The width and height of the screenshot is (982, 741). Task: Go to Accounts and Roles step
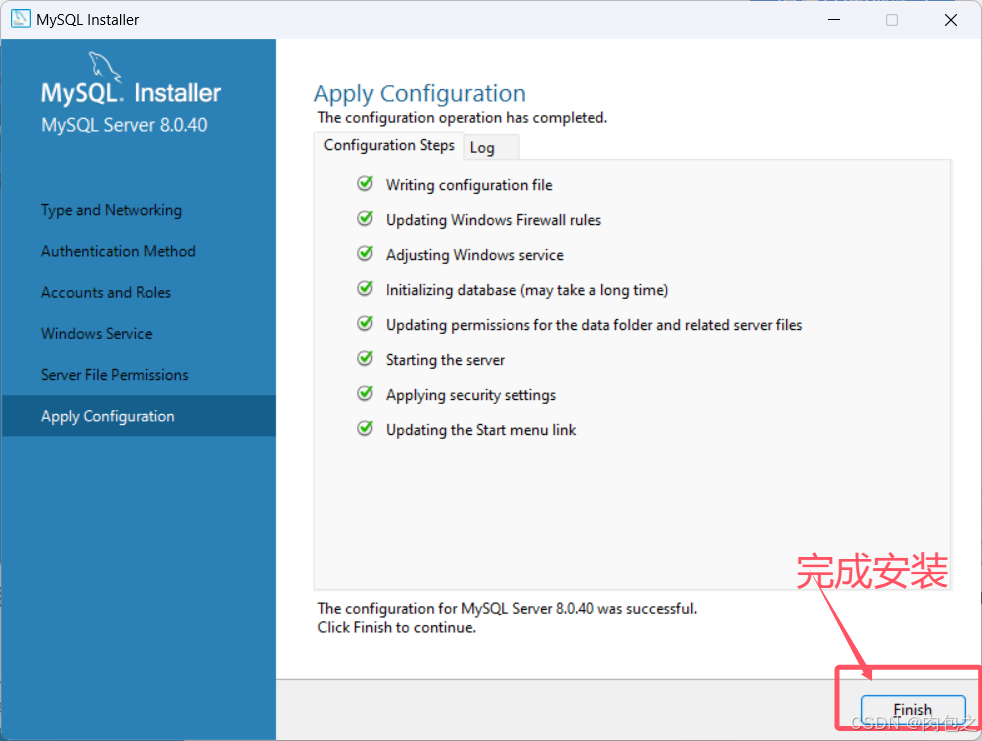pos(106,293)
